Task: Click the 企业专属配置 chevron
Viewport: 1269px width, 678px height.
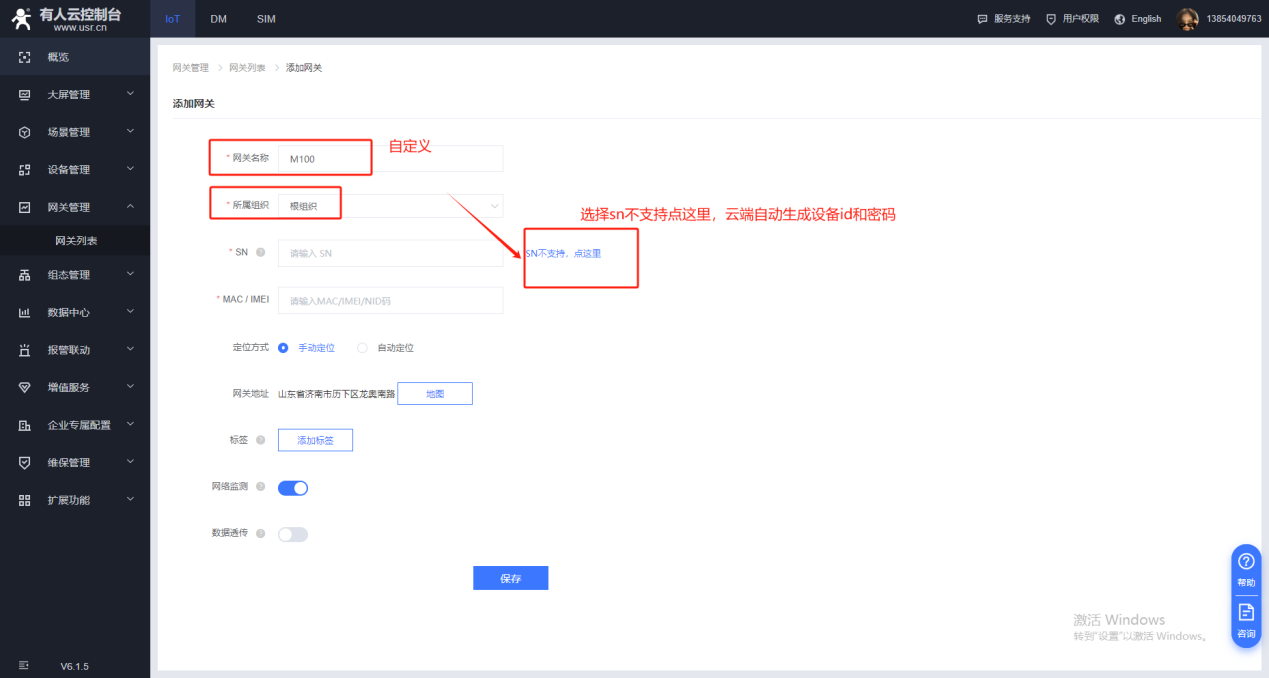Action: click(x=130, y=424)
